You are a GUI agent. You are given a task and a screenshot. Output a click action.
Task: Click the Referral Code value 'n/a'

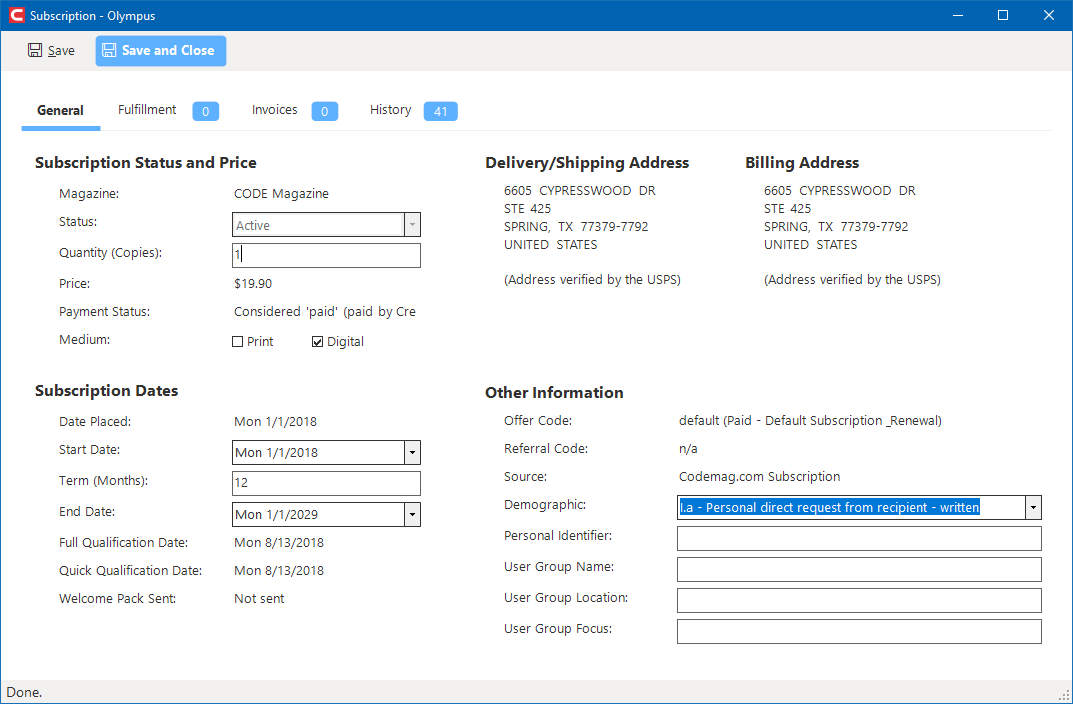(688, 449)
